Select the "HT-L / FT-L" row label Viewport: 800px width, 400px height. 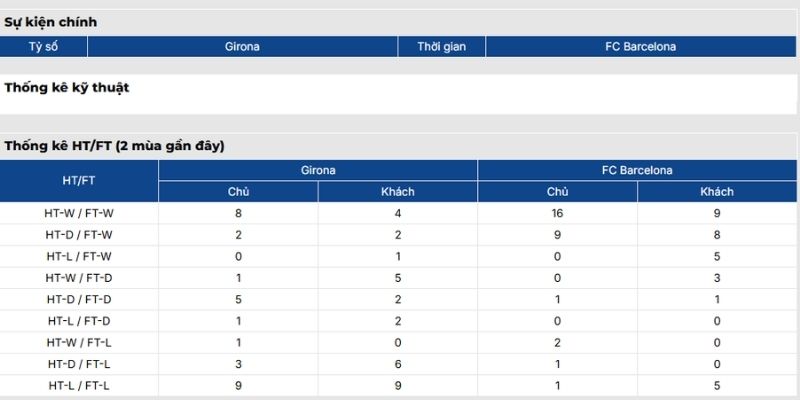[x=79, y=385]
